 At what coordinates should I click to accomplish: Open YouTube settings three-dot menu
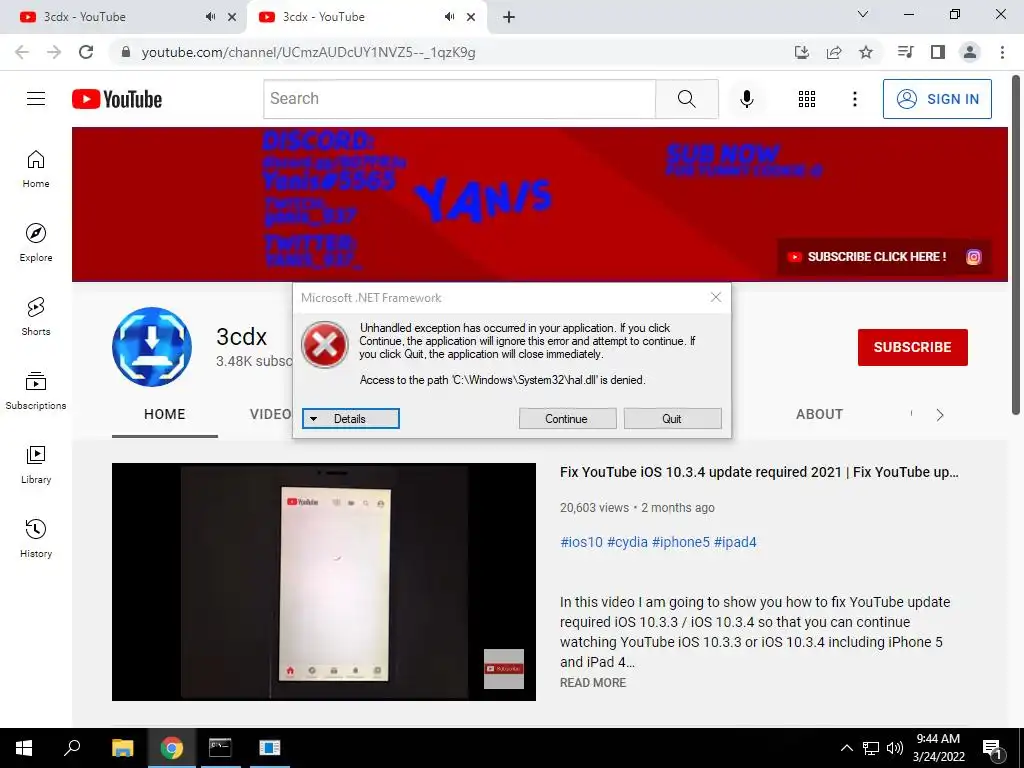tap(854, 99)
